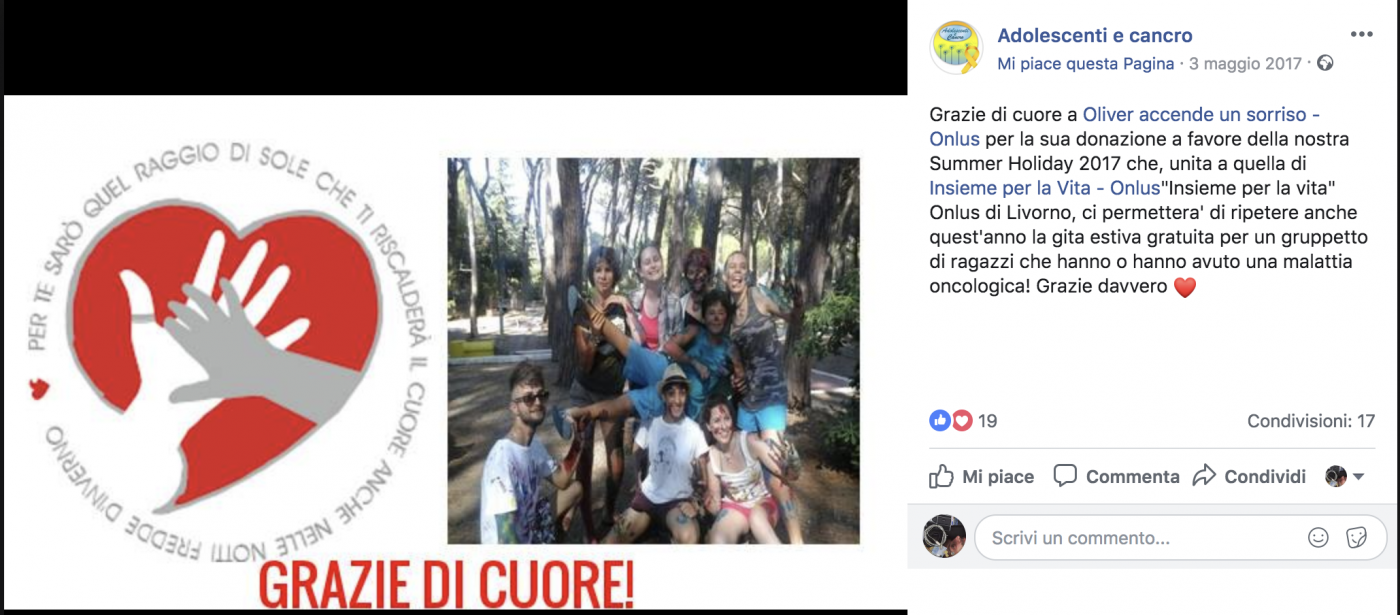The image size is (1400, 615).
Task: Open the sticker picker in comment box
Action: tap(1356, 538)
